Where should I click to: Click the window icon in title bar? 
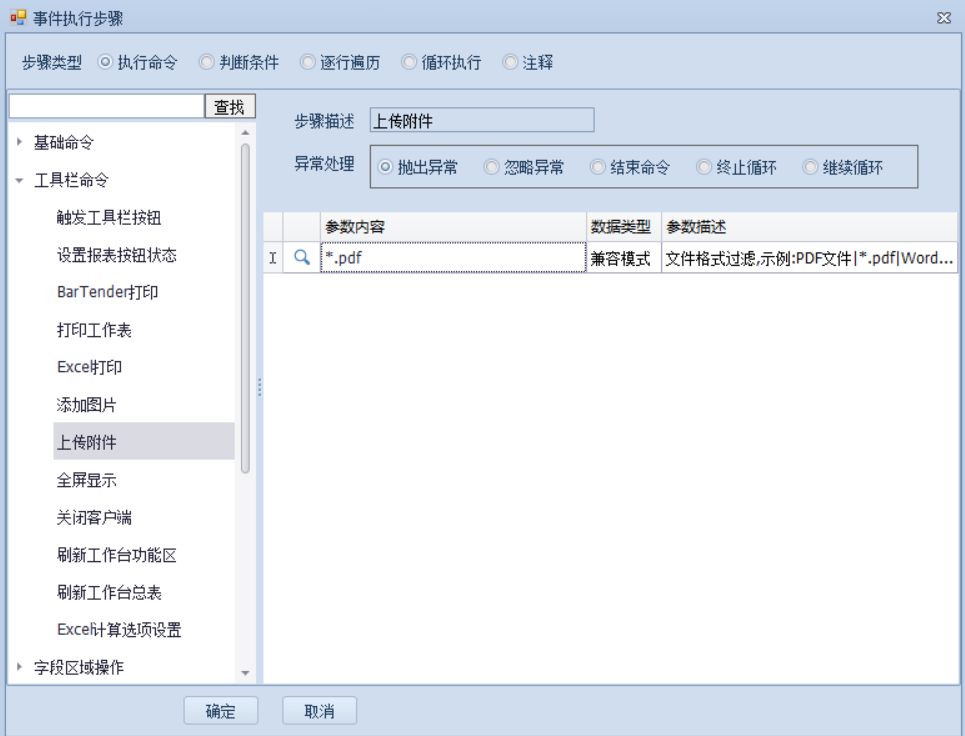point(17,17)
